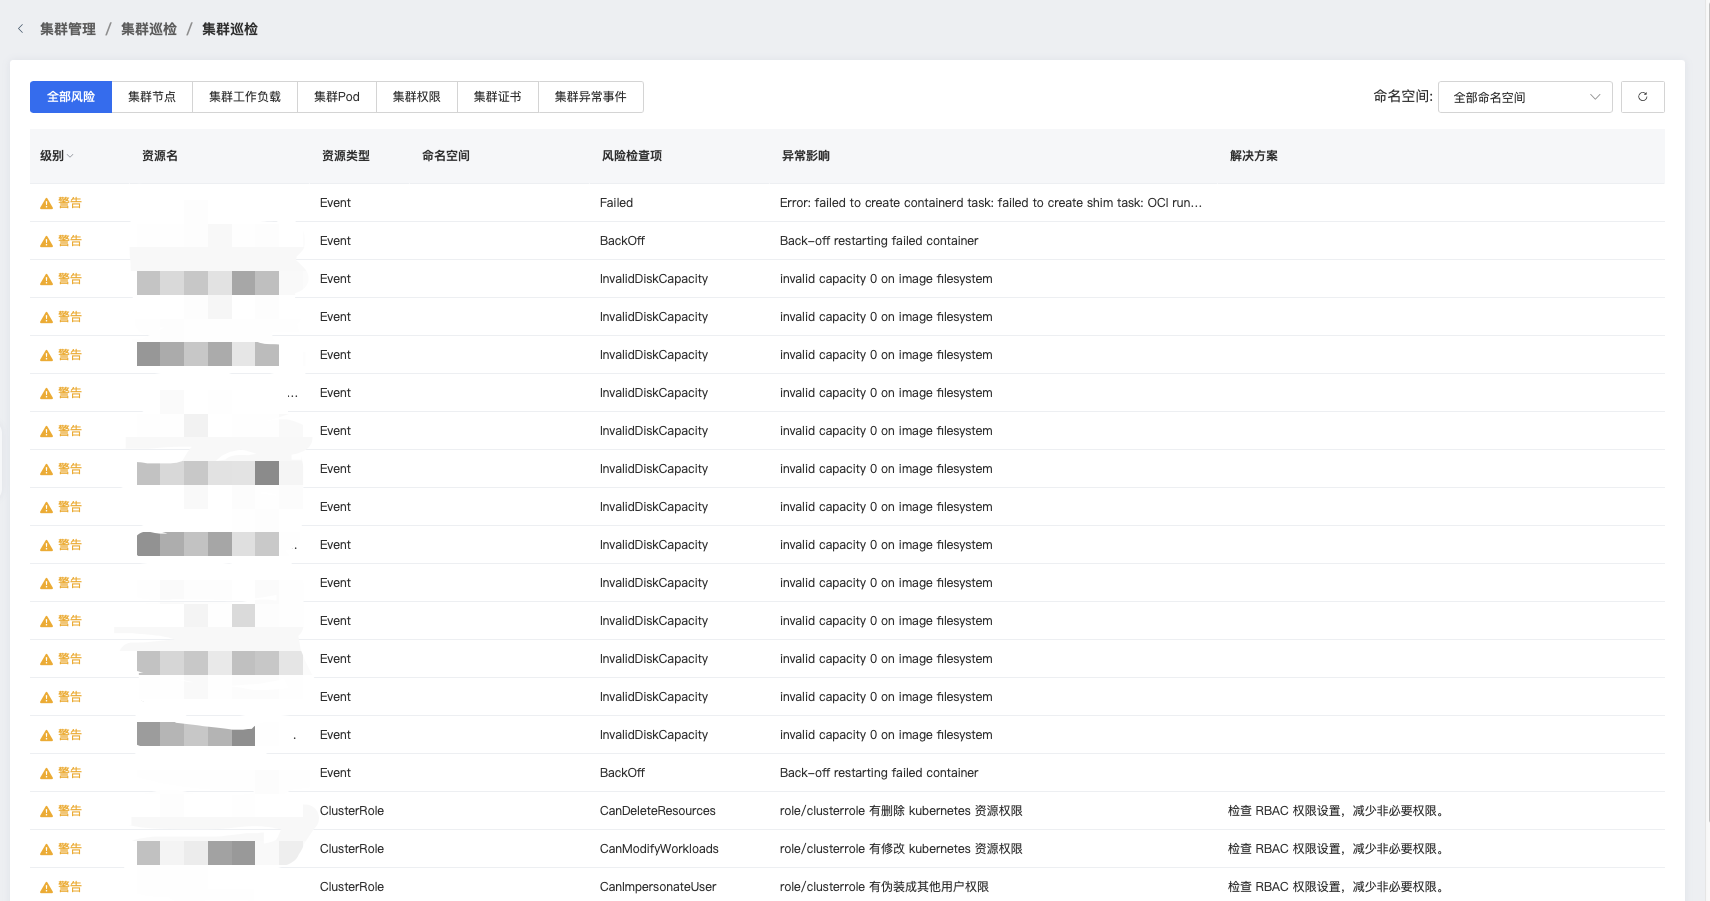The width and height of the screenshot is (1710, 901).
Task: Open the 全部命名空间 namespace dropdown
Action: coord(1524,97)
